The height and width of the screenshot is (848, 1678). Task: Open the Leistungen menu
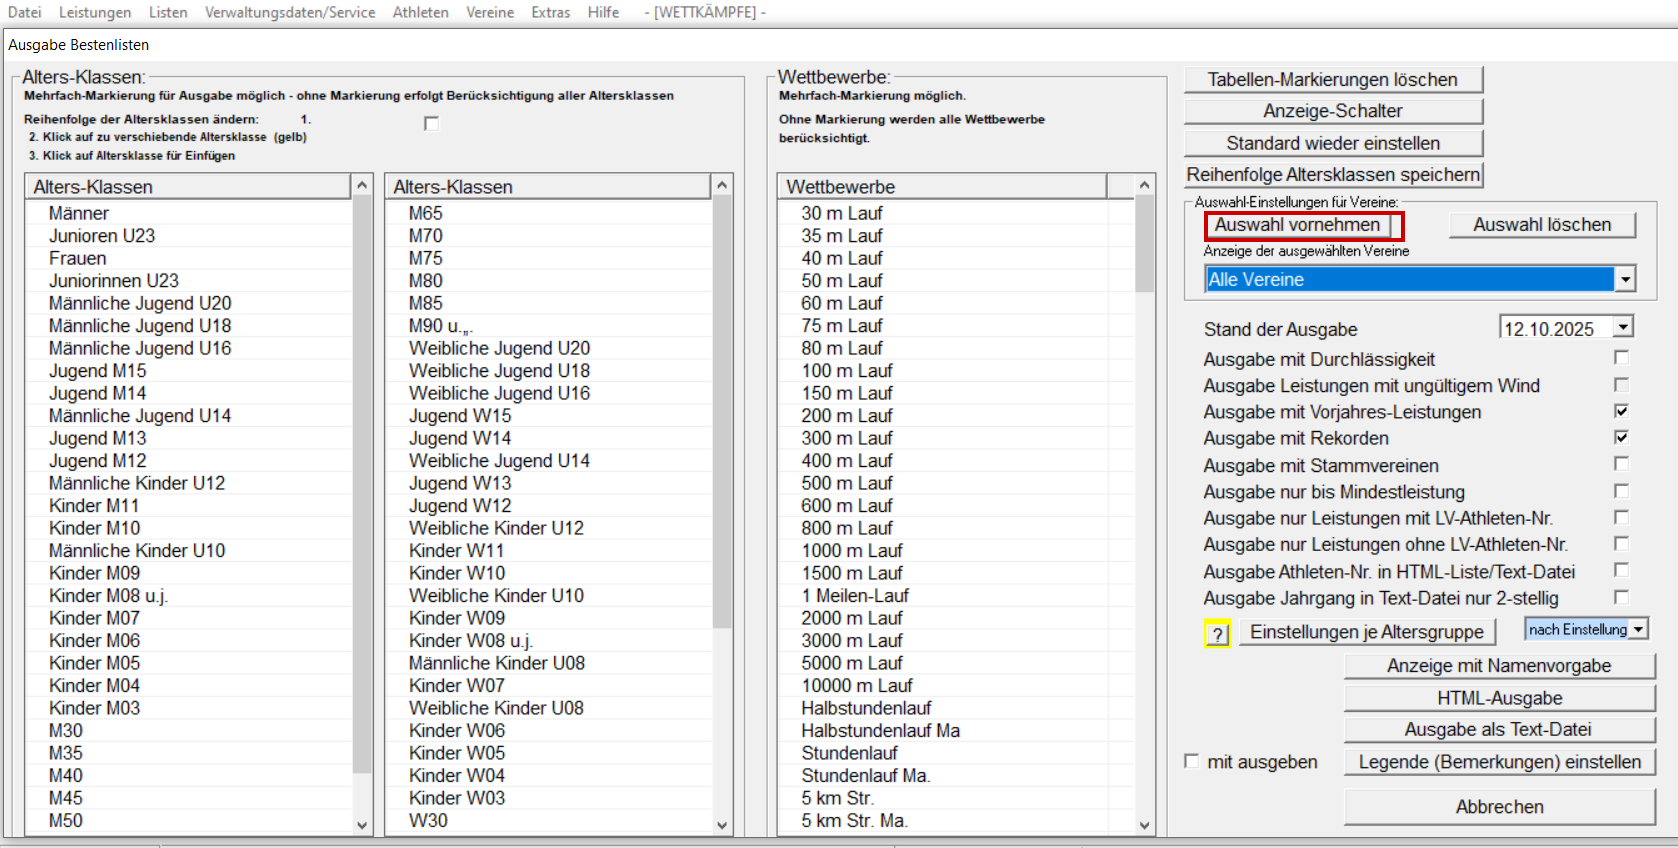coord(95,12)
